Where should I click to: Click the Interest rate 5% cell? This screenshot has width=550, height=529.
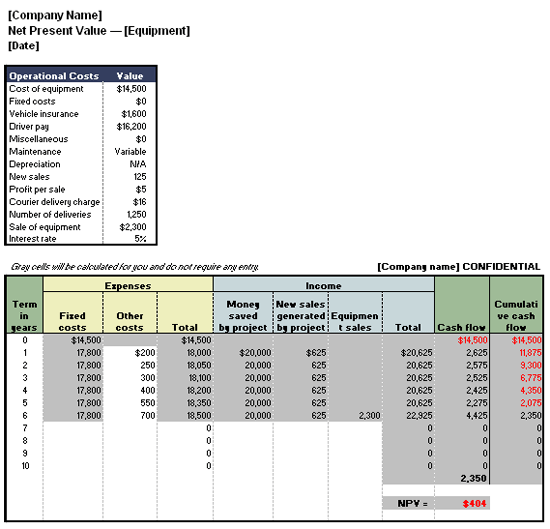tap(130, 239)
